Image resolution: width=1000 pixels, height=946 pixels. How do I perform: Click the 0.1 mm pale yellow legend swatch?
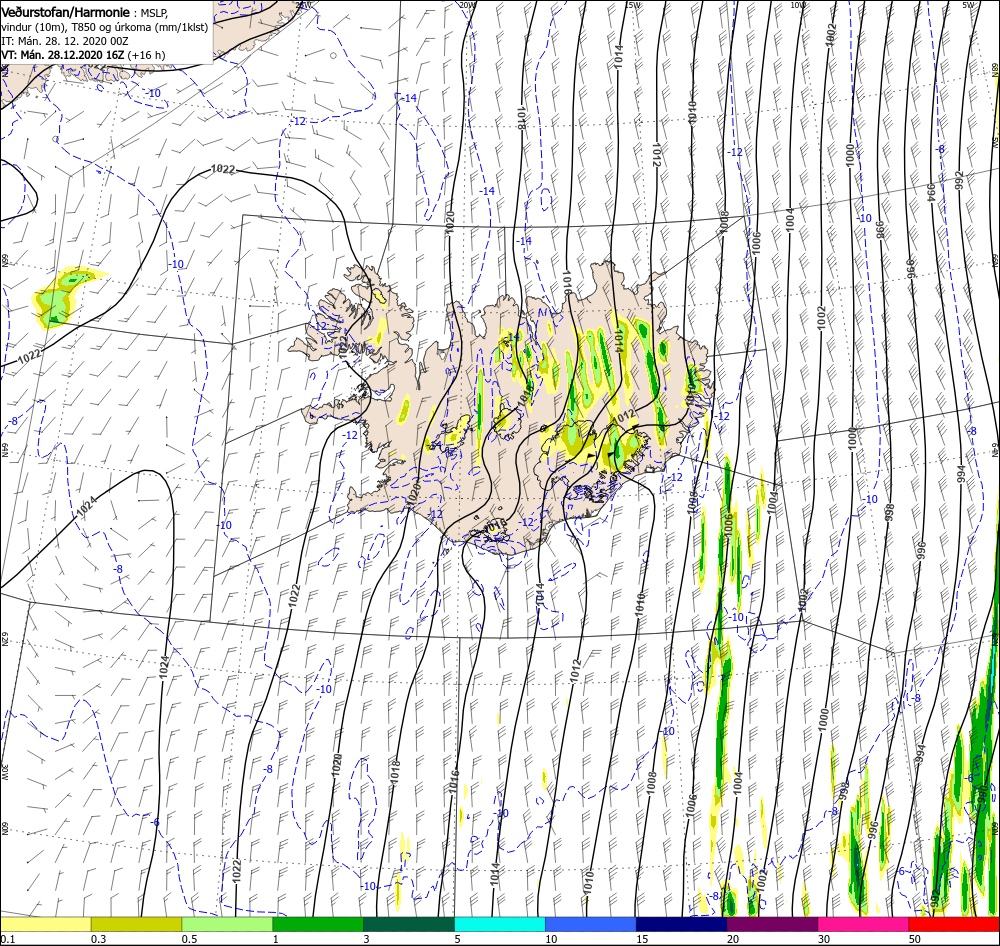pyautogui.click(x=45, y=924)
